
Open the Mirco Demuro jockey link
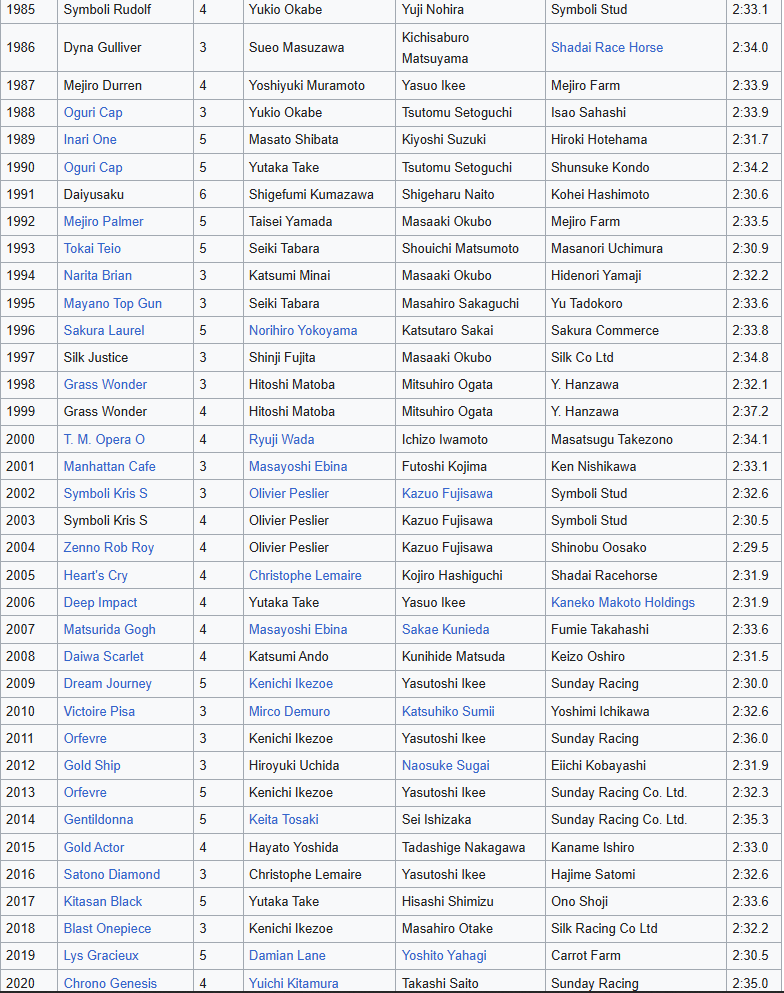pos(289,712)
